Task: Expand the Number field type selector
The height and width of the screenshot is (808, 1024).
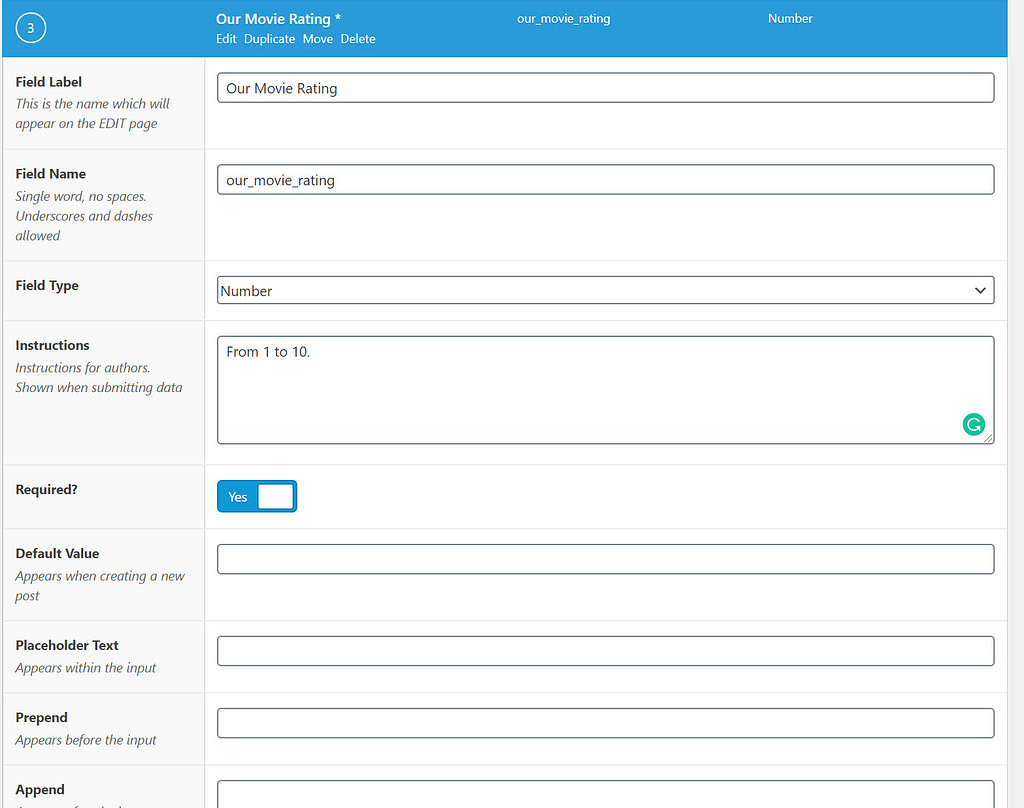Action: point(605,290)
